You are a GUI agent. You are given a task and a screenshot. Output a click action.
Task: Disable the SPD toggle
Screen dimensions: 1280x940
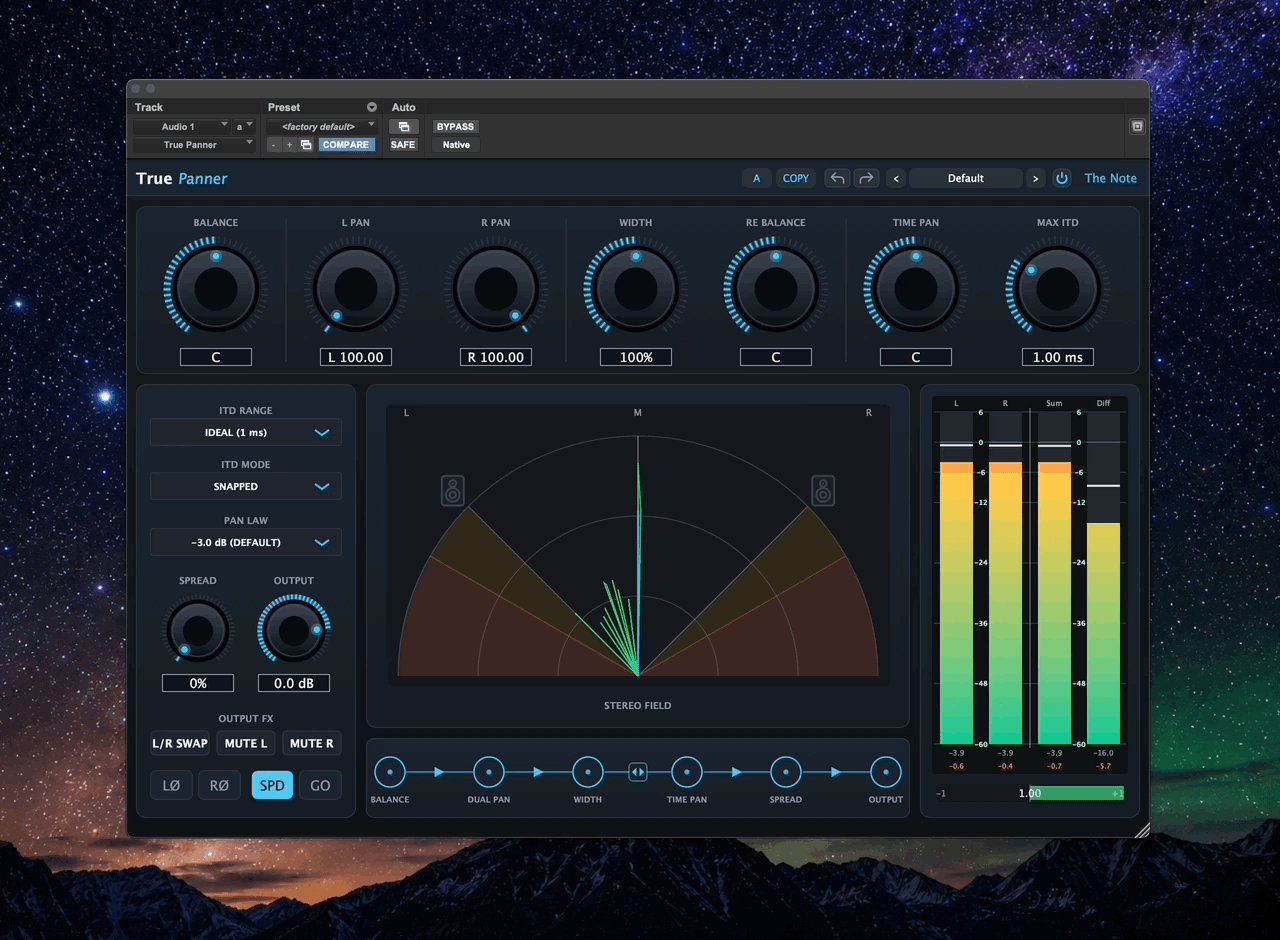(x=272, y=785)
